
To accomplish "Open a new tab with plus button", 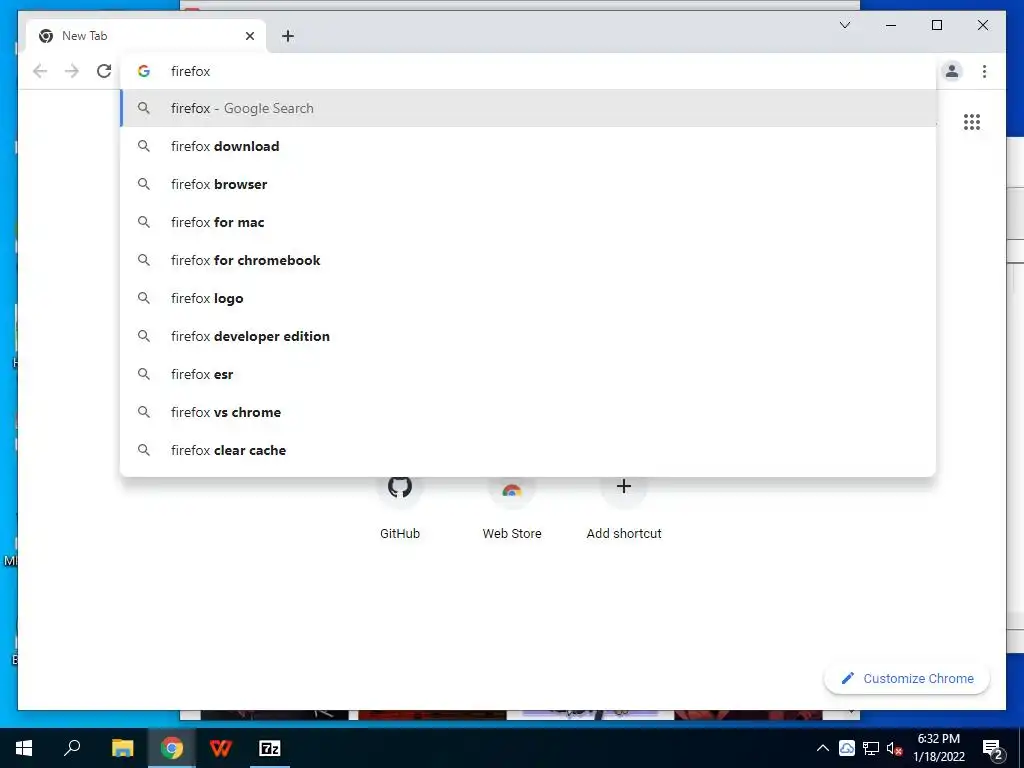I will [x=288, y=36].
